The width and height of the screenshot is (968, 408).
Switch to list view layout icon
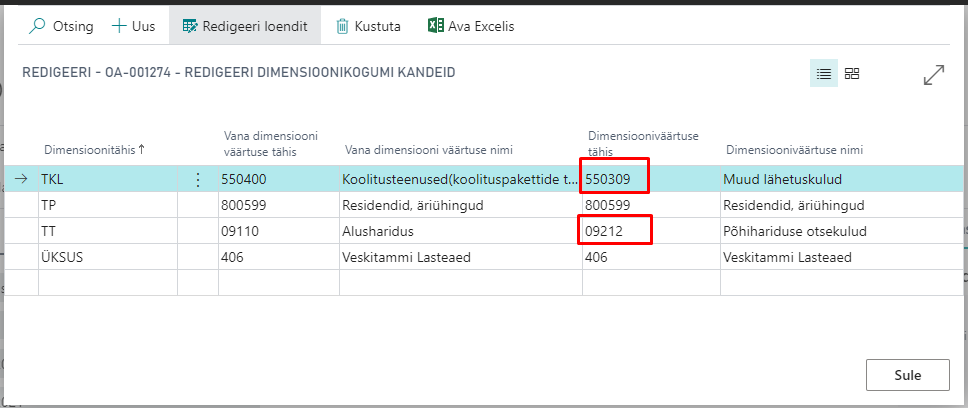824,74
